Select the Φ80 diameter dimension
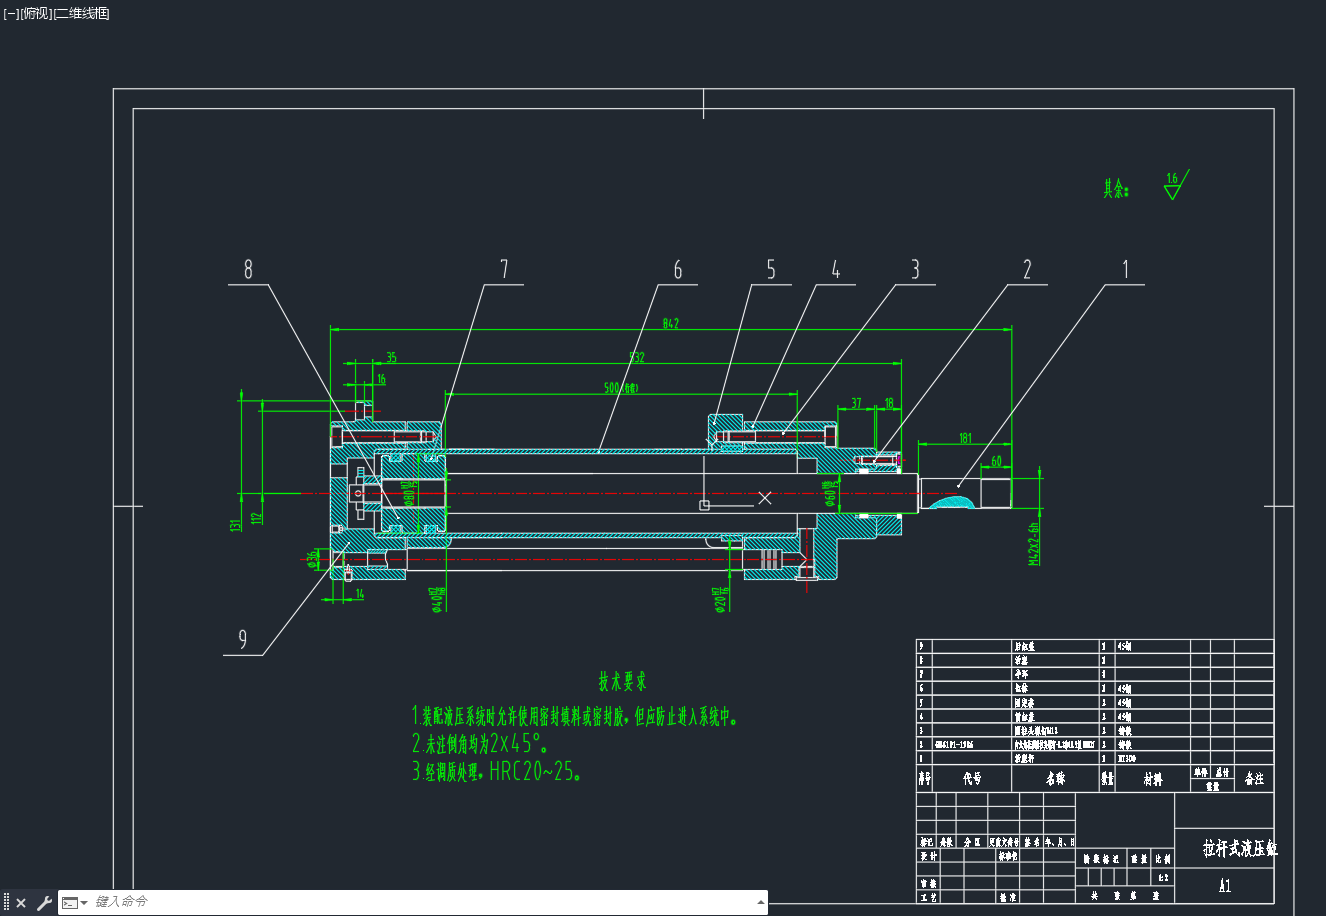 click(x=408, y=492)
